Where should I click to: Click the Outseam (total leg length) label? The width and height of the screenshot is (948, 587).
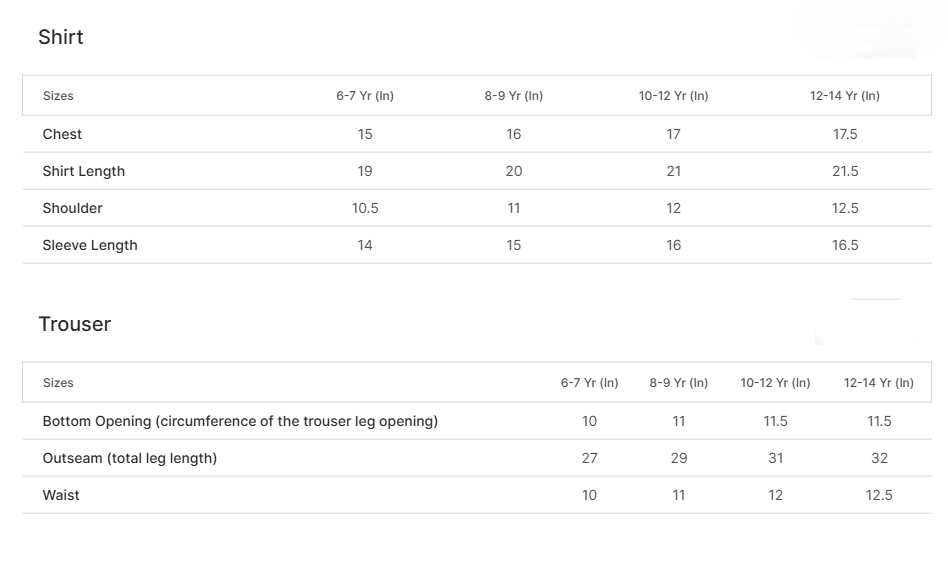130,458
